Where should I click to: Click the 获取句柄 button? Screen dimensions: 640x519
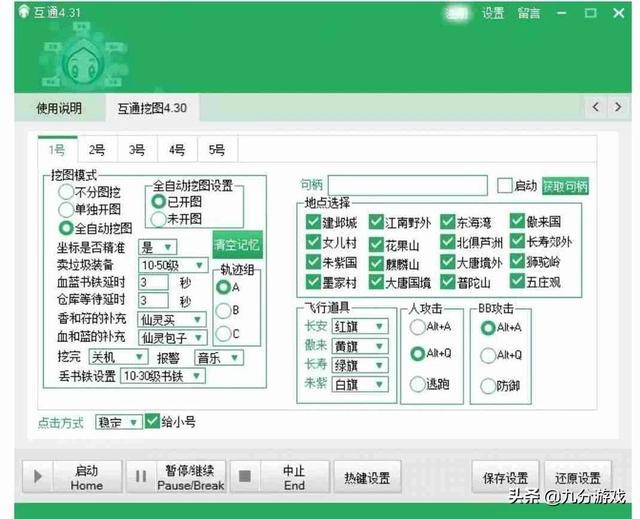click(565, 186)
